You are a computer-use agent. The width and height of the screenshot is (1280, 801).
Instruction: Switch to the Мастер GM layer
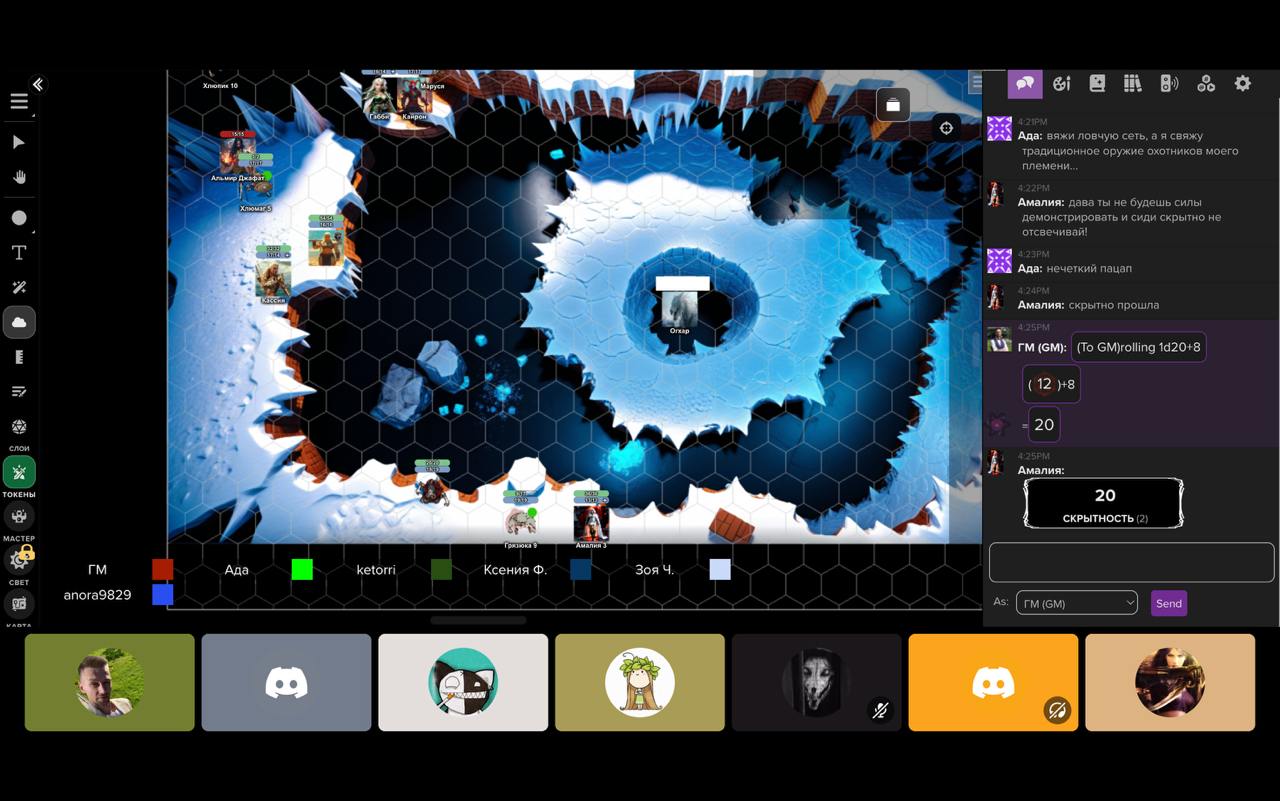(x=19, y=517)
